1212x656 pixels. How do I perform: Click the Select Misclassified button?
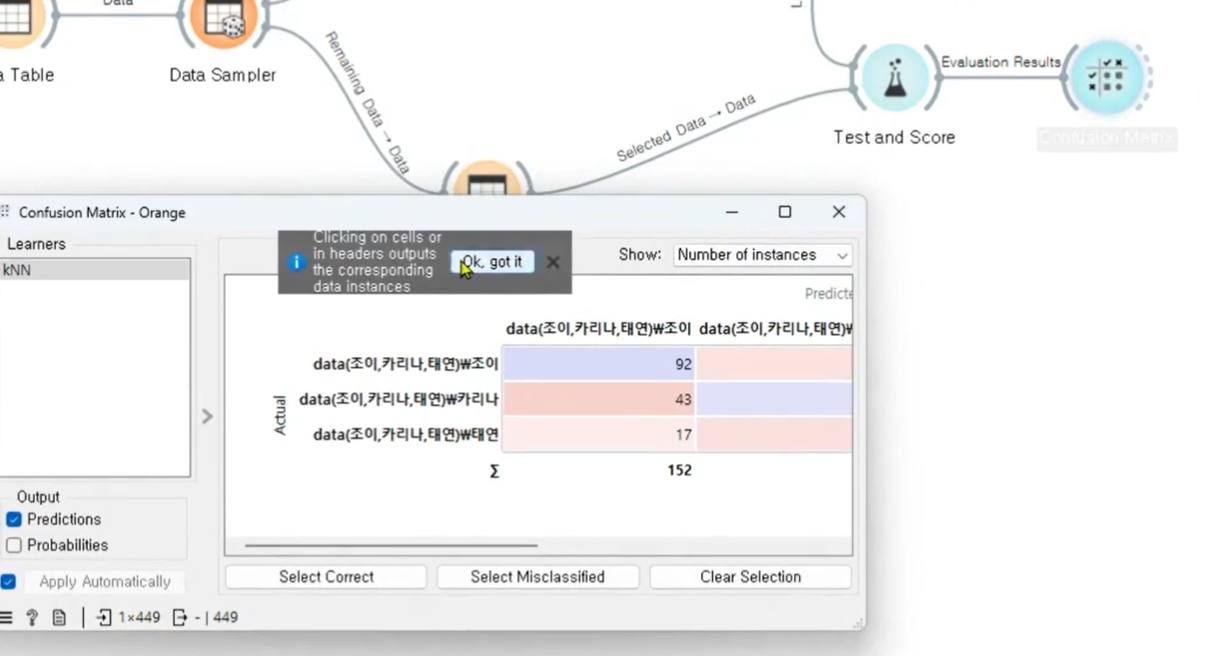(537, 577)
